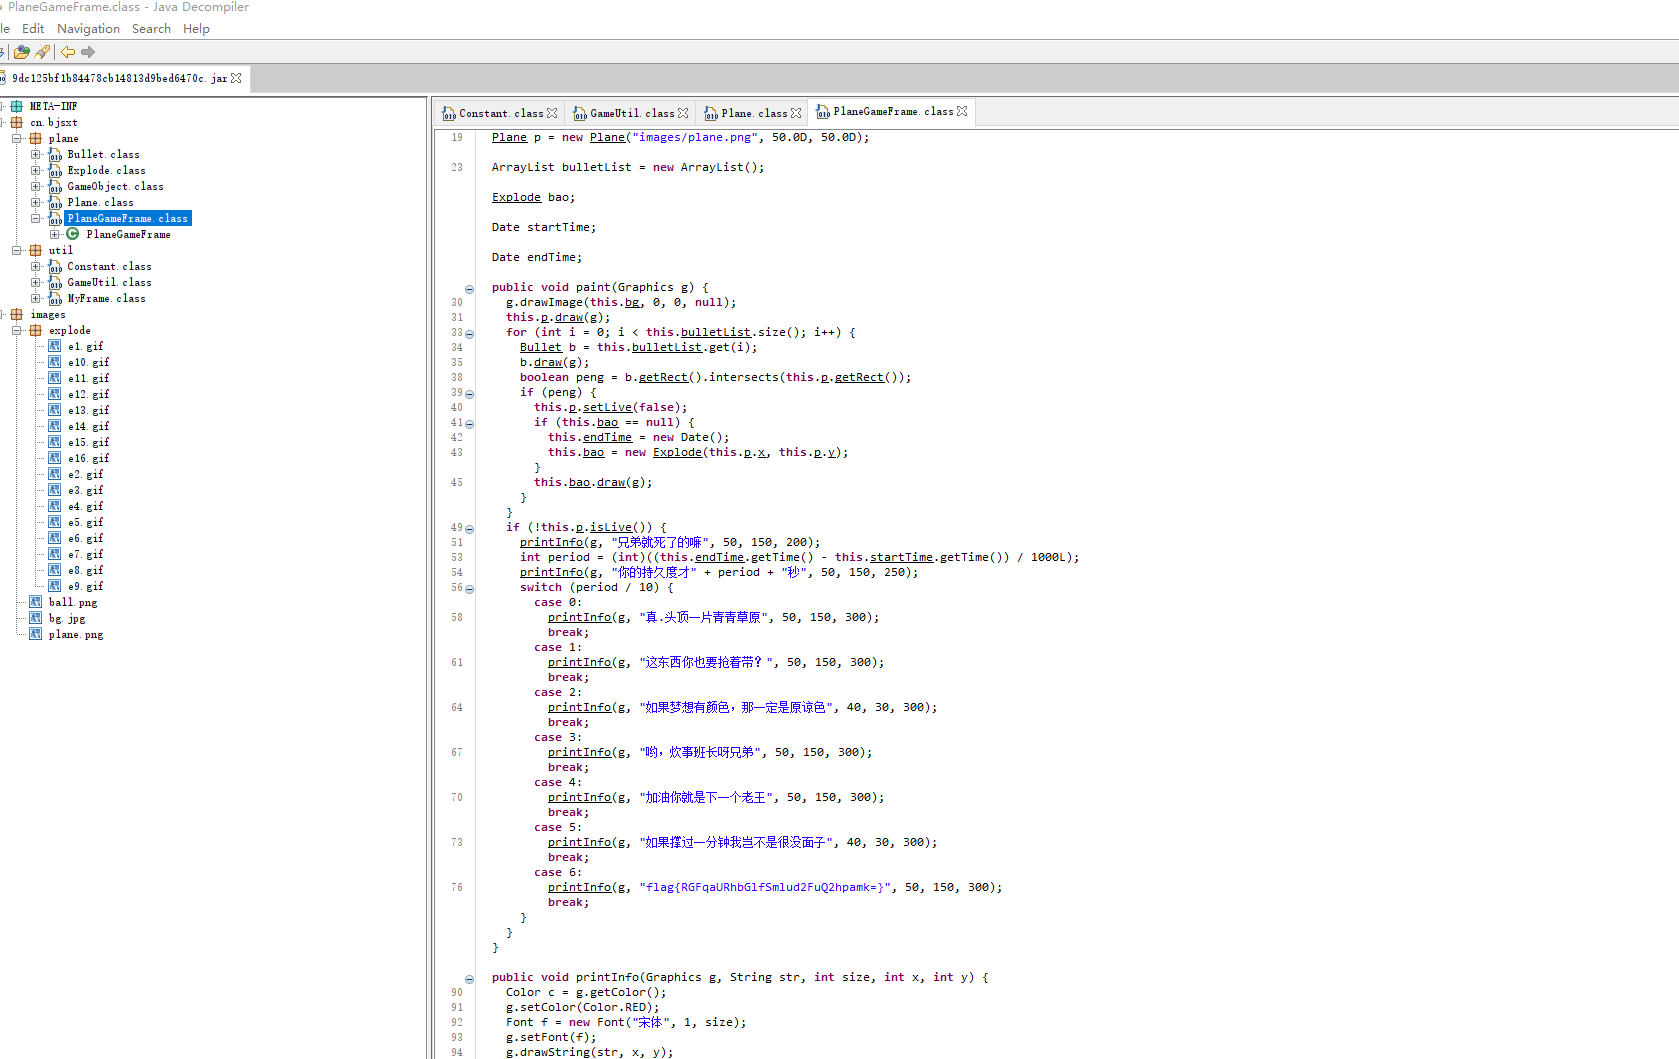Select e1.gif image file
Image resolution: width=1679 pixels, height=1059 pixels.
pos(85,347)
